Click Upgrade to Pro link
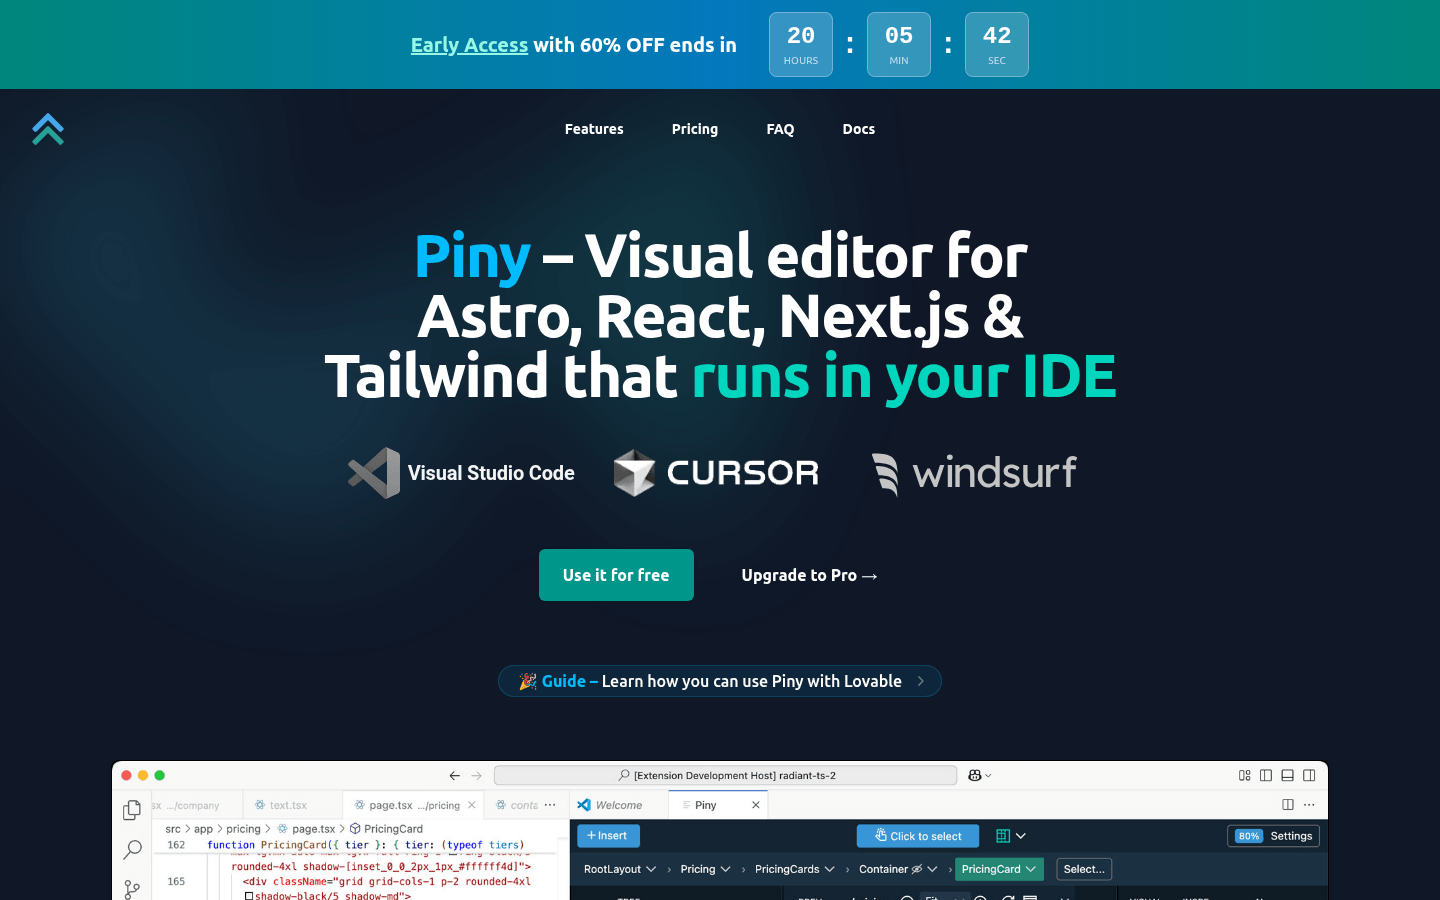 [809, 575]
